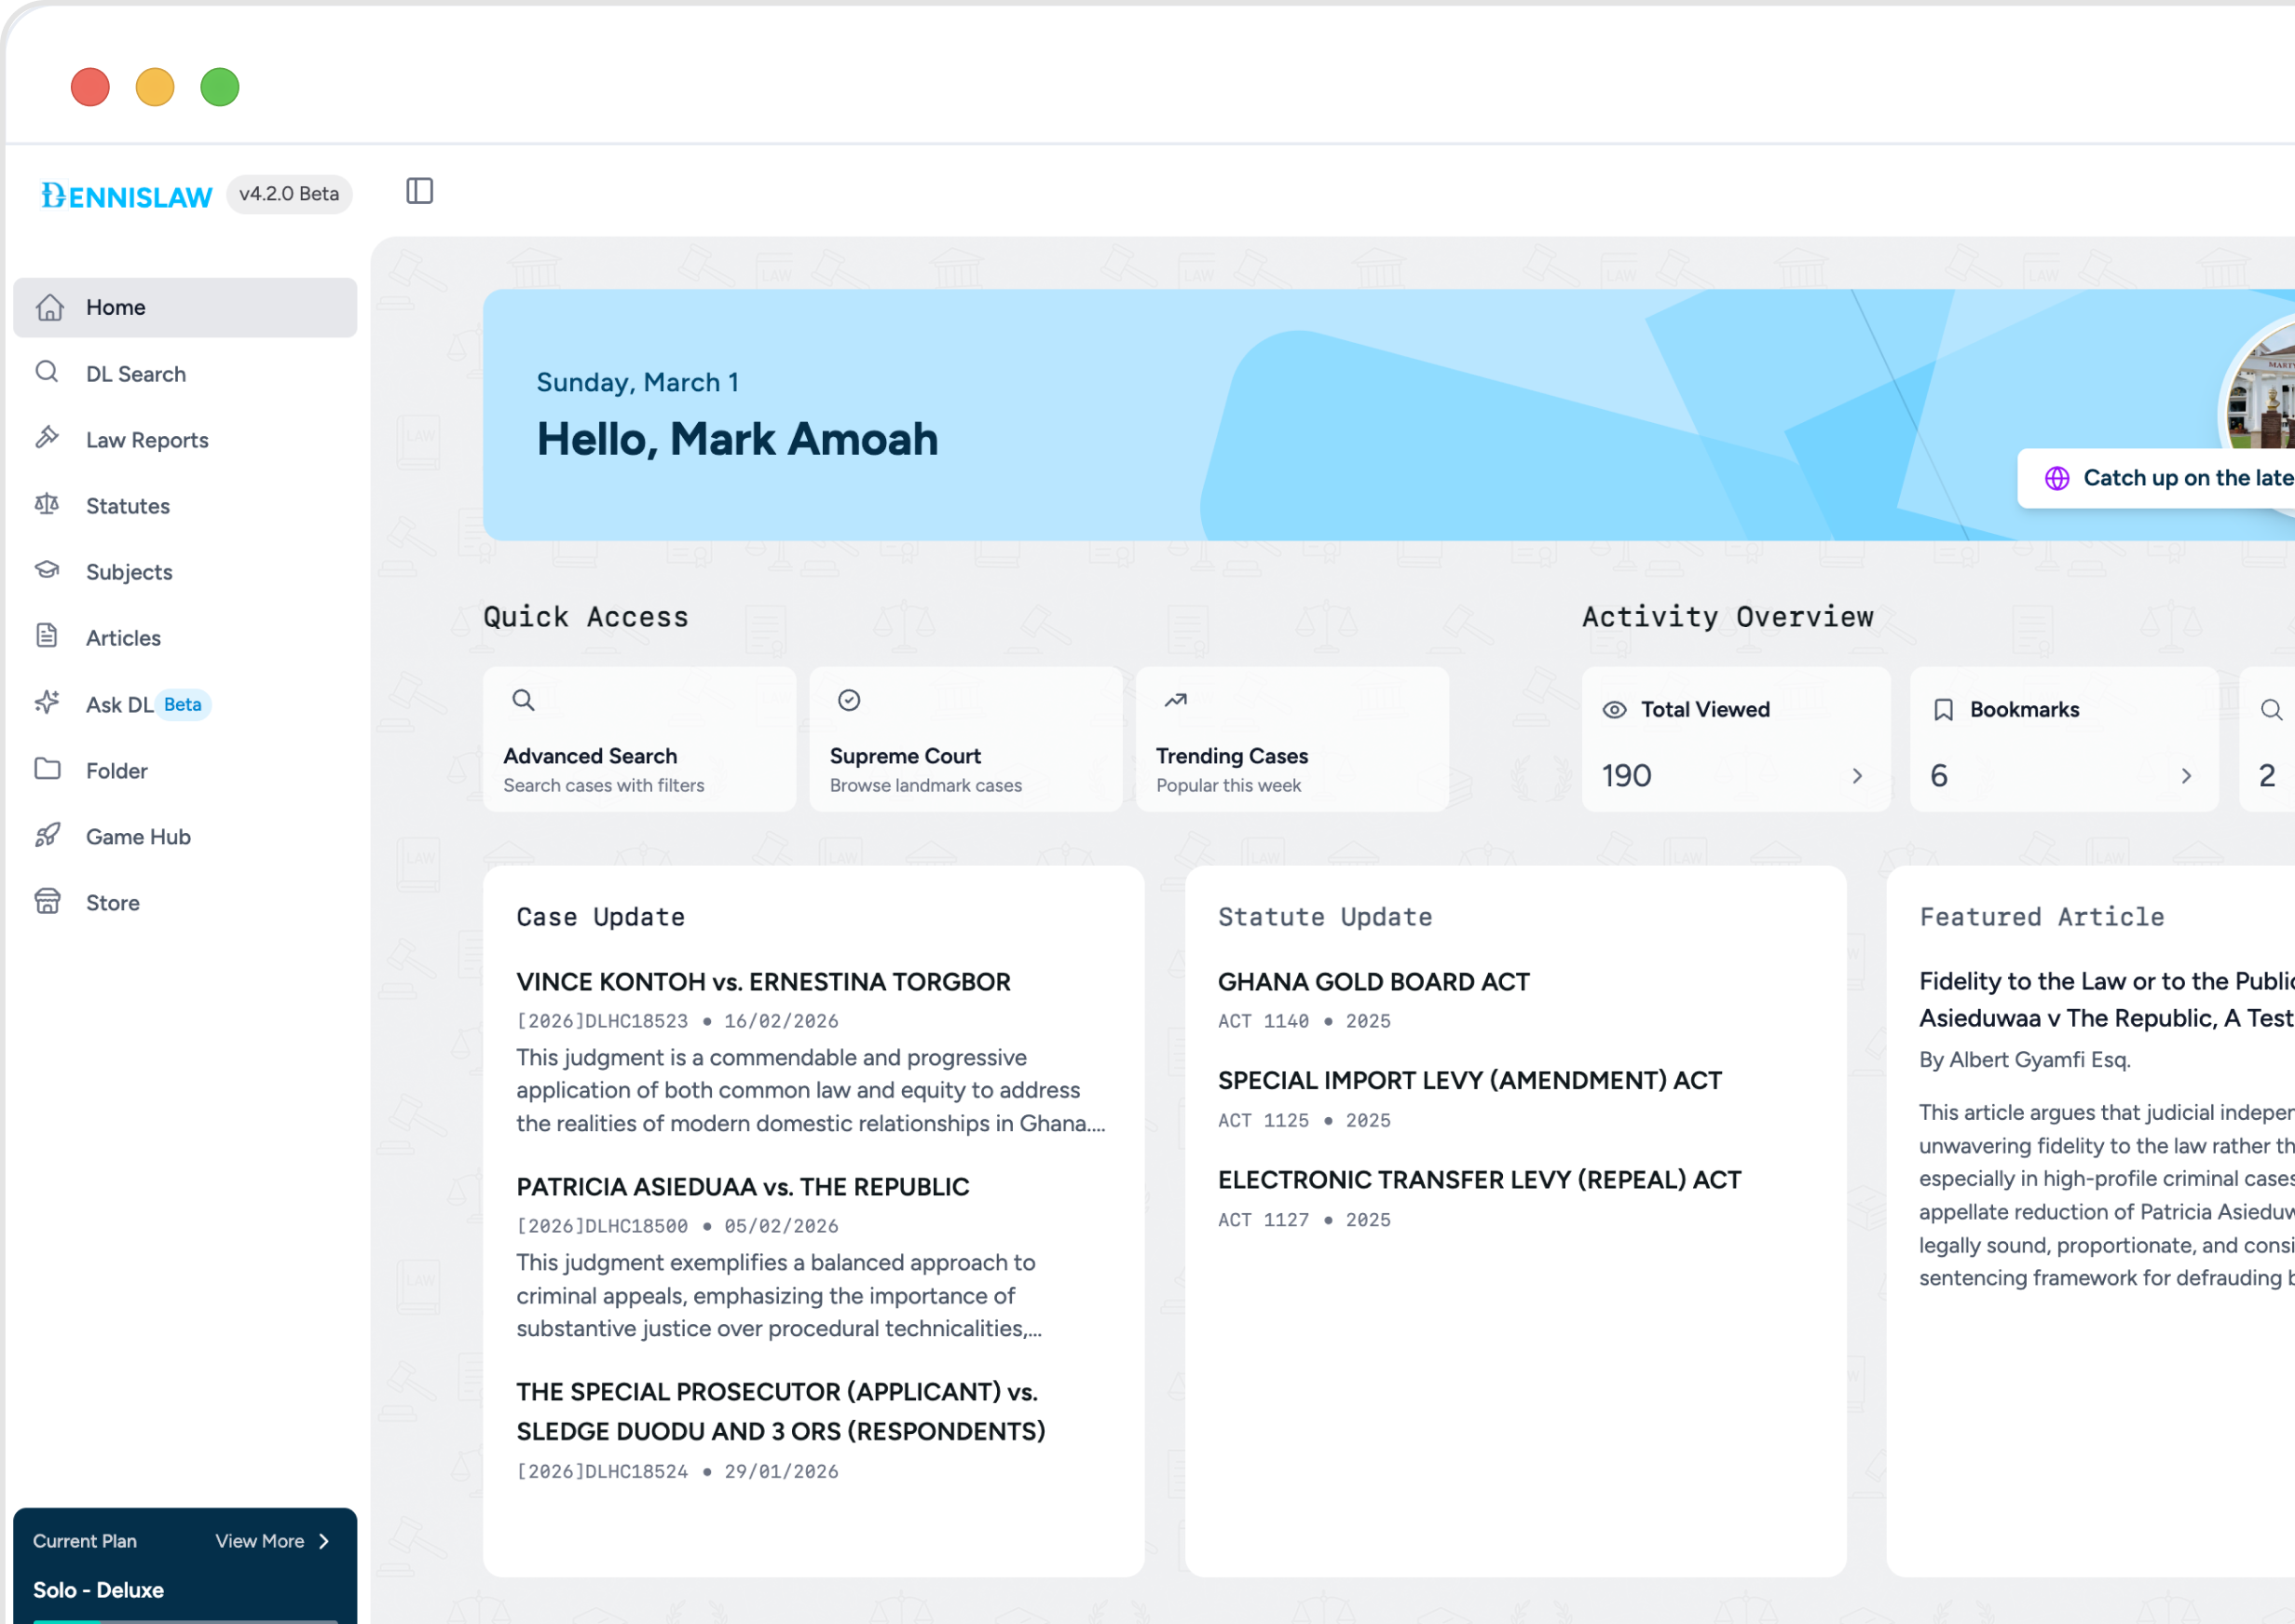Viewport: 2295px width, 1624px height.
Task: Open the Game Hub
Action: click(x=137, y=836)
